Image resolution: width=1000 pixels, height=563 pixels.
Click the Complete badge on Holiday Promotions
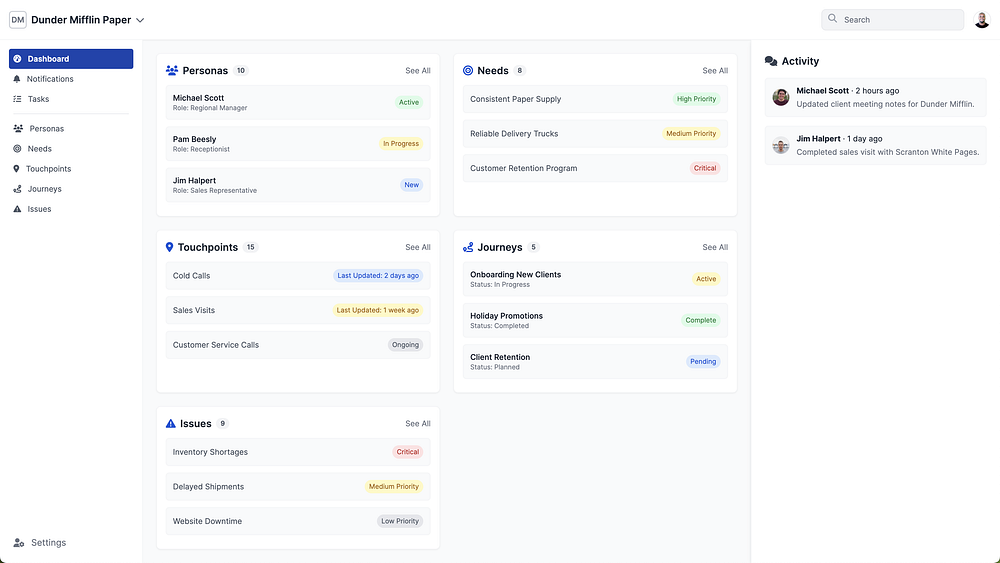coord(700,320)
